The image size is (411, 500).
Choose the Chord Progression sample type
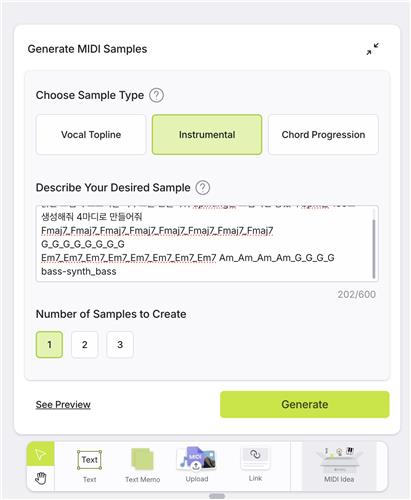pos(323,135)
